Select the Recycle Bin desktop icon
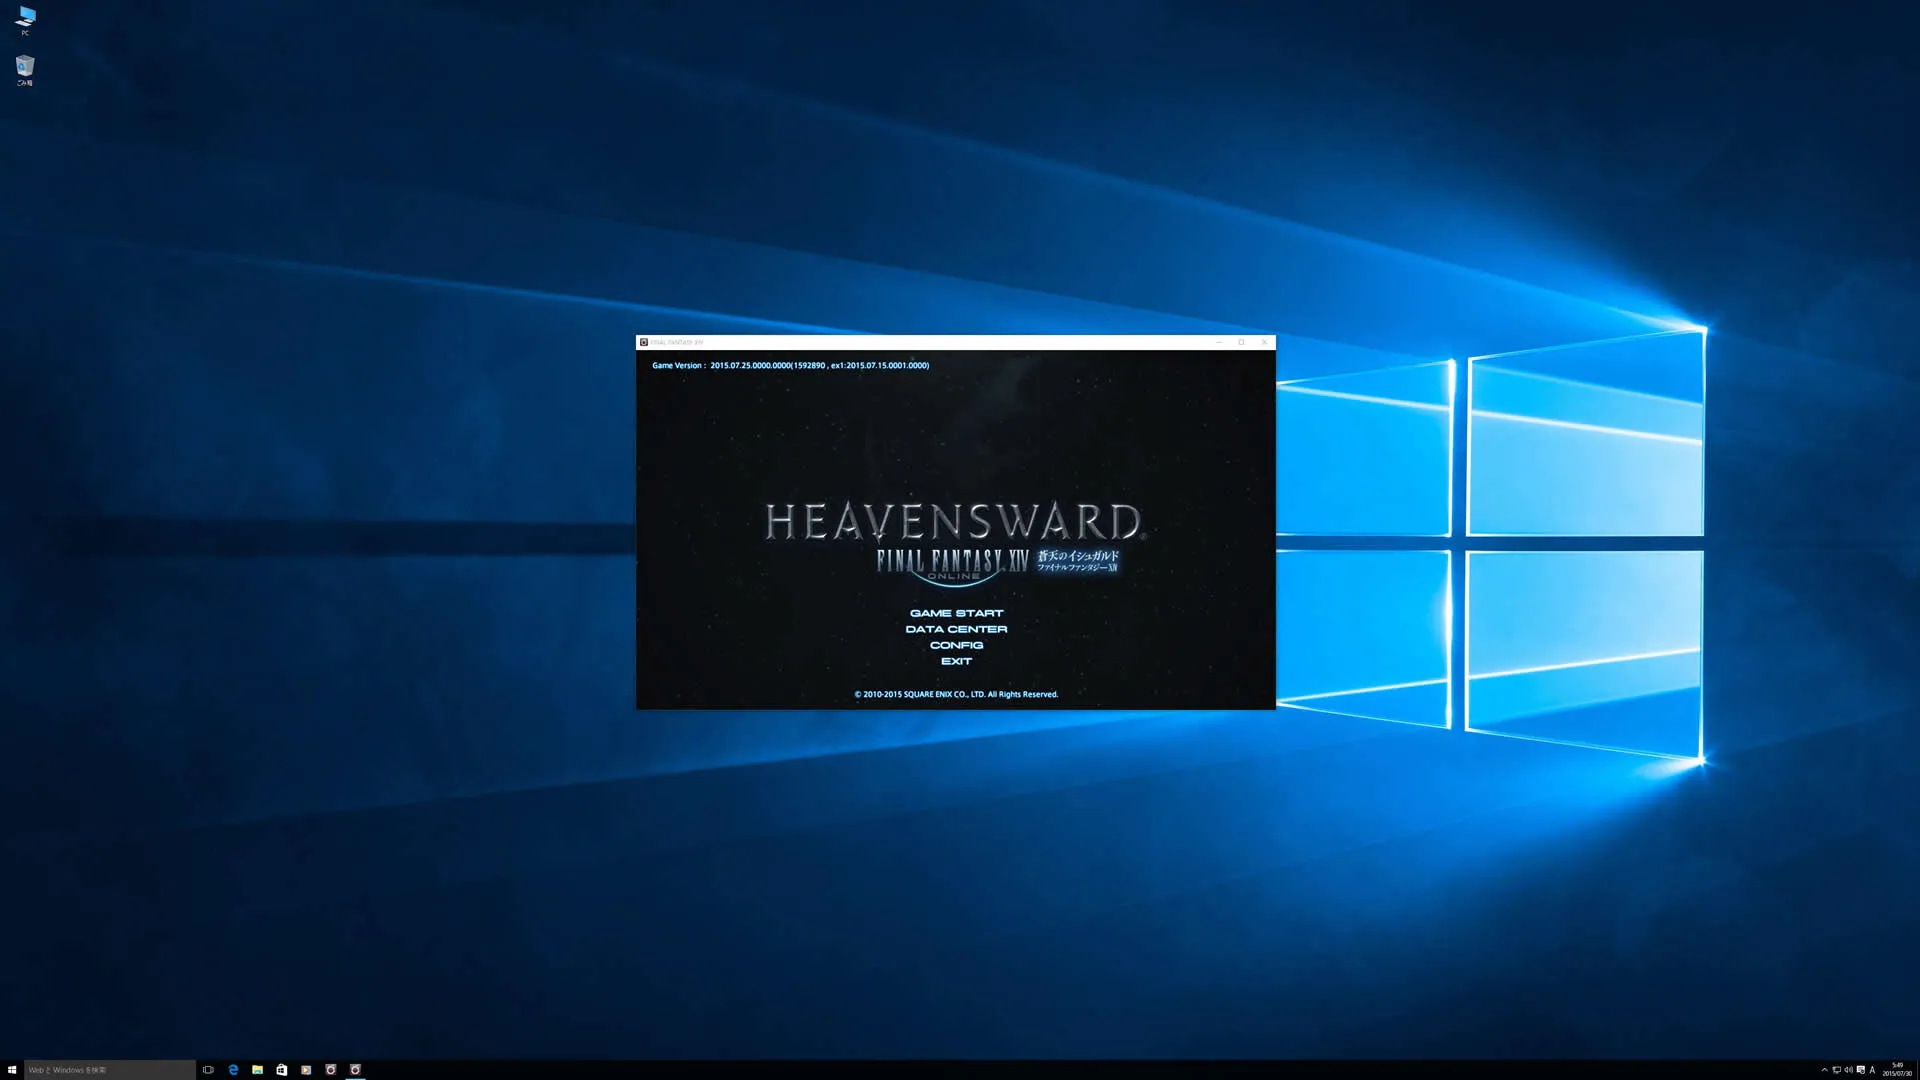The width and height of the screenshot is (1920, 1080). tap(25, 70)
